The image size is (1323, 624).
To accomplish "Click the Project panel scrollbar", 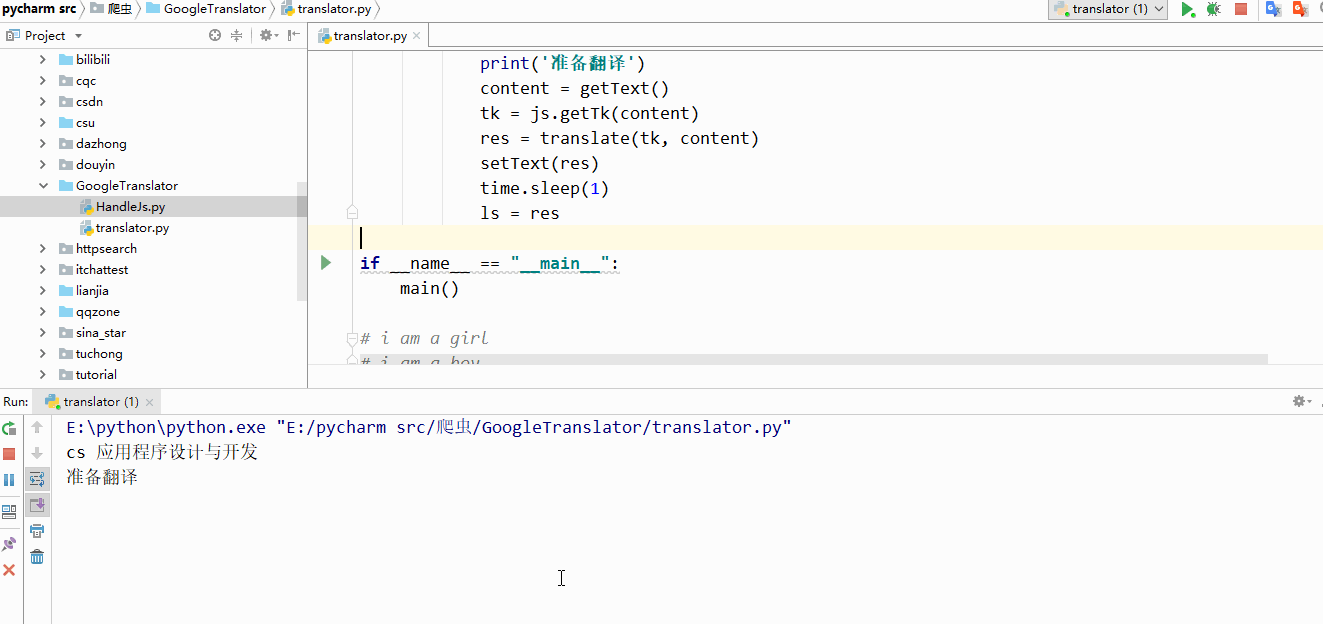I will point(302,240).
